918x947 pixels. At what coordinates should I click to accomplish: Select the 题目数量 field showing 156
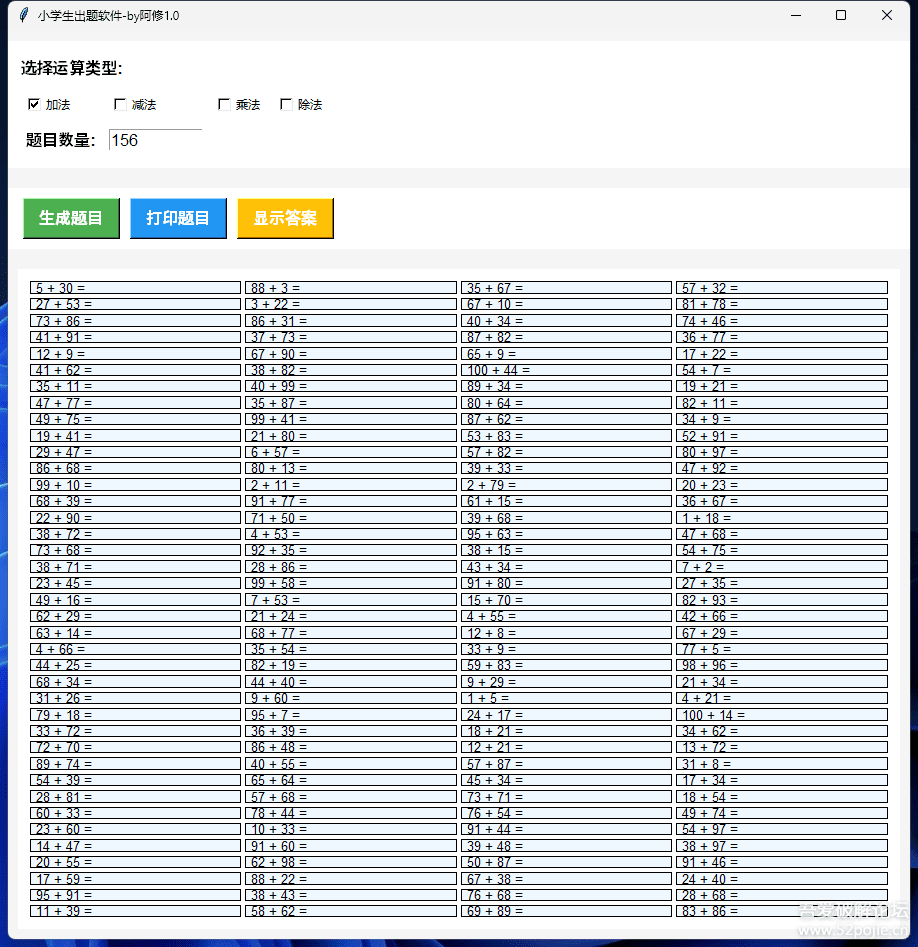click(x=155, y=140)
